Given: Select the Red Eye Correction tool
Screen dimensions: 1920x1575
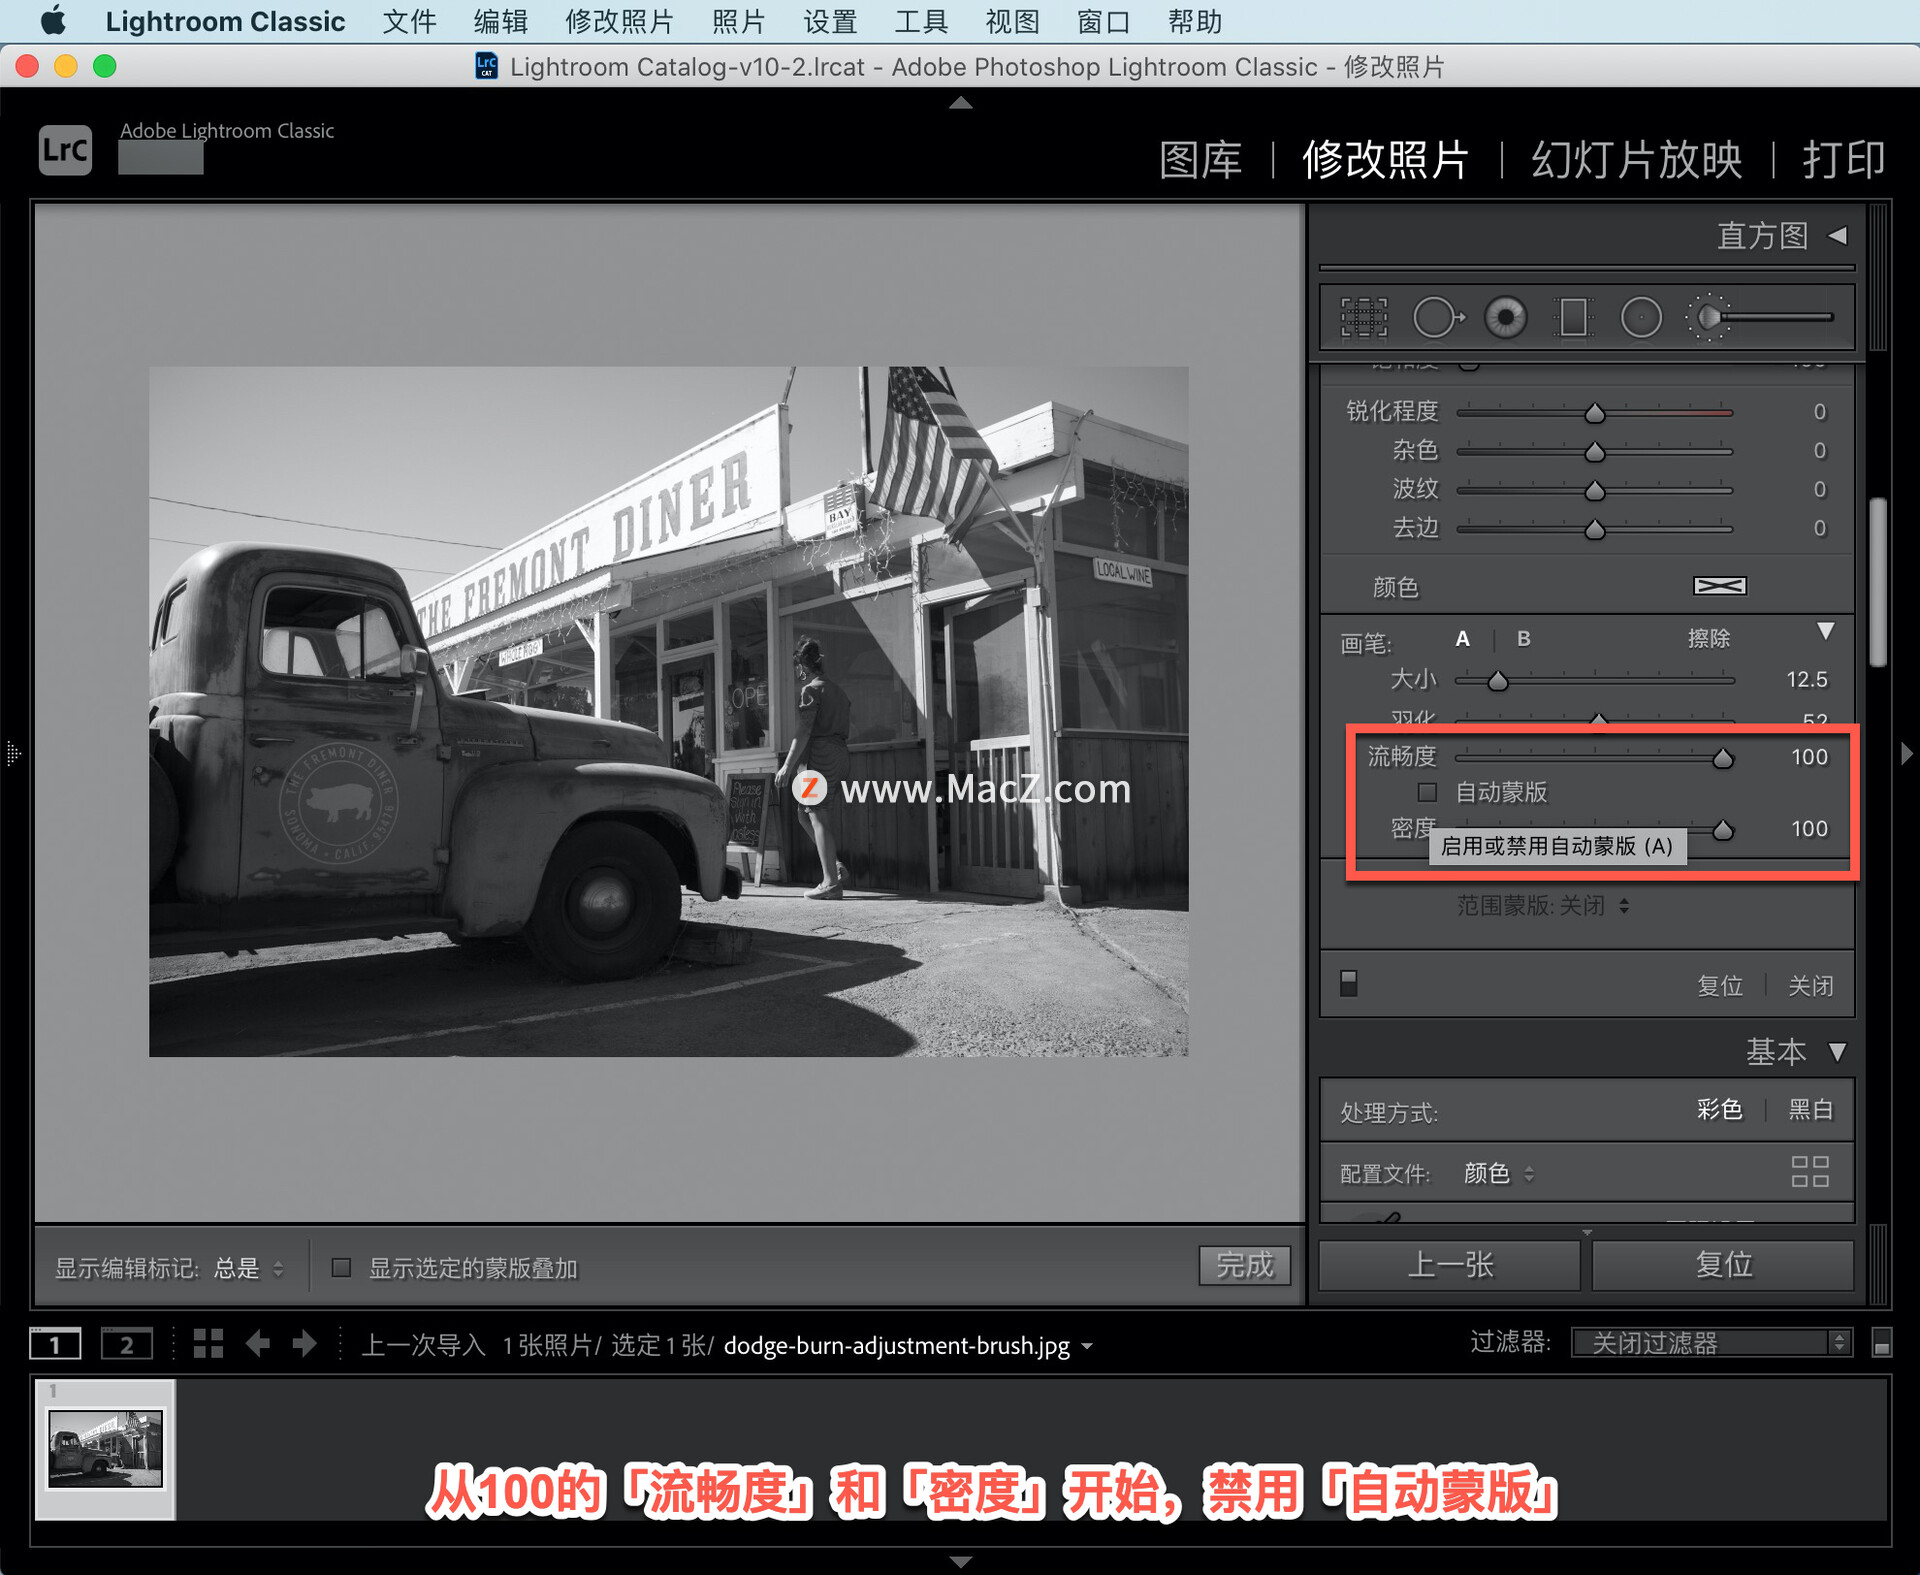Looking at the screenshot, I should (x=1506, y=318).
